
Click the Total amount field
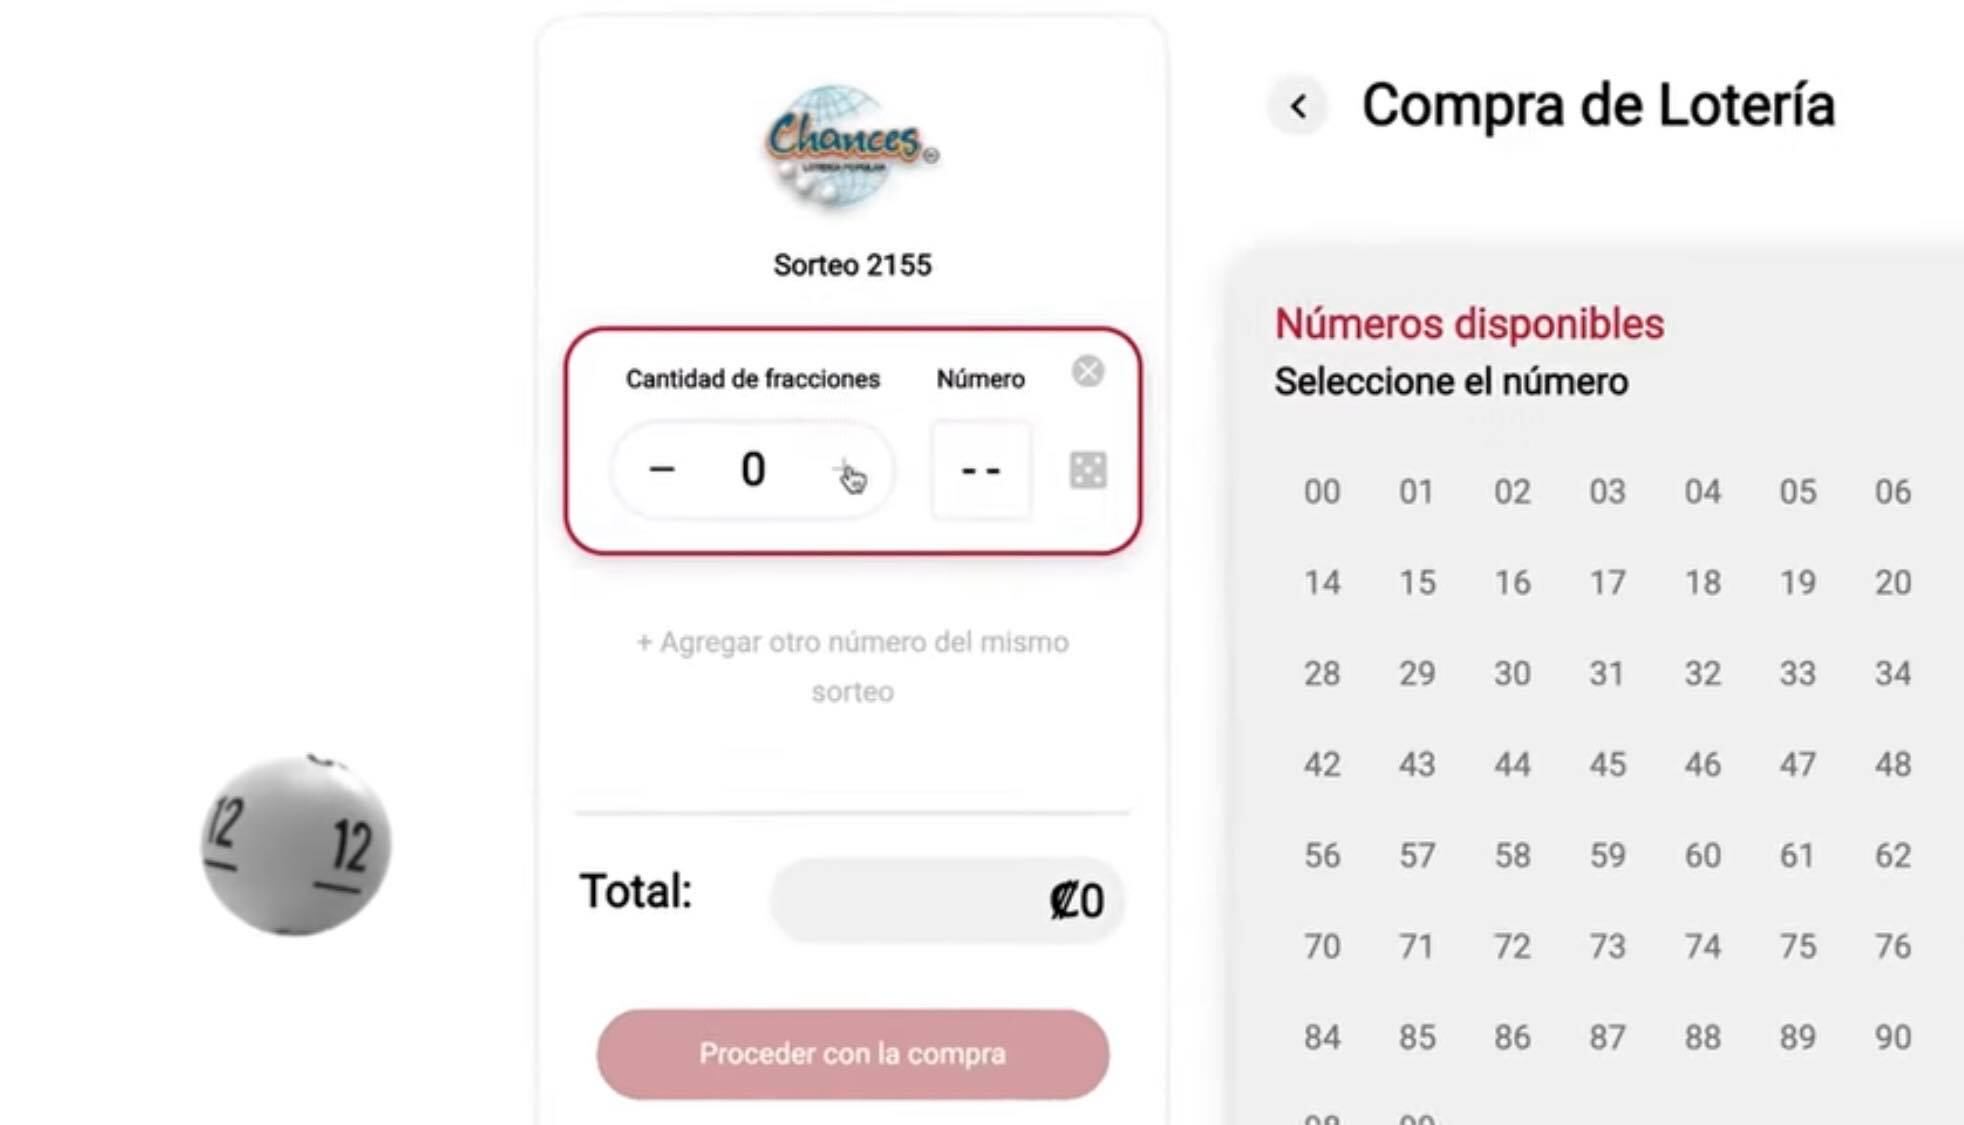coord(946,900)
